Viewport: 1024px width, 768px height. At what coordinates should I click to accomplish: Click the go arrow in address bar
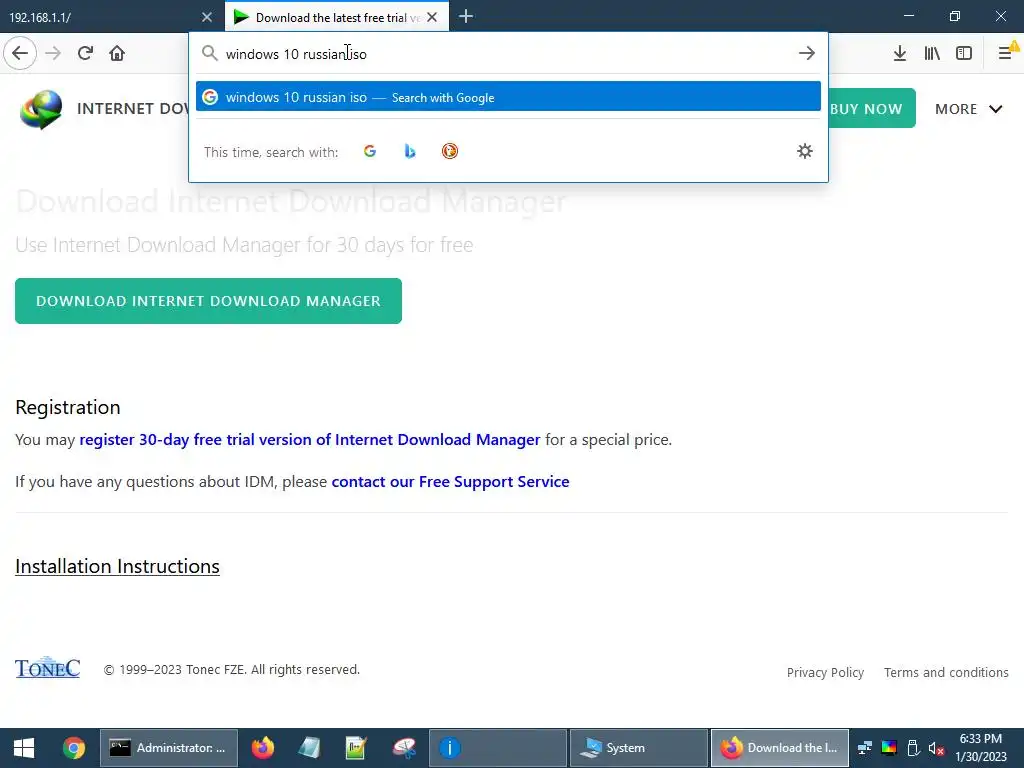point(807,53)
